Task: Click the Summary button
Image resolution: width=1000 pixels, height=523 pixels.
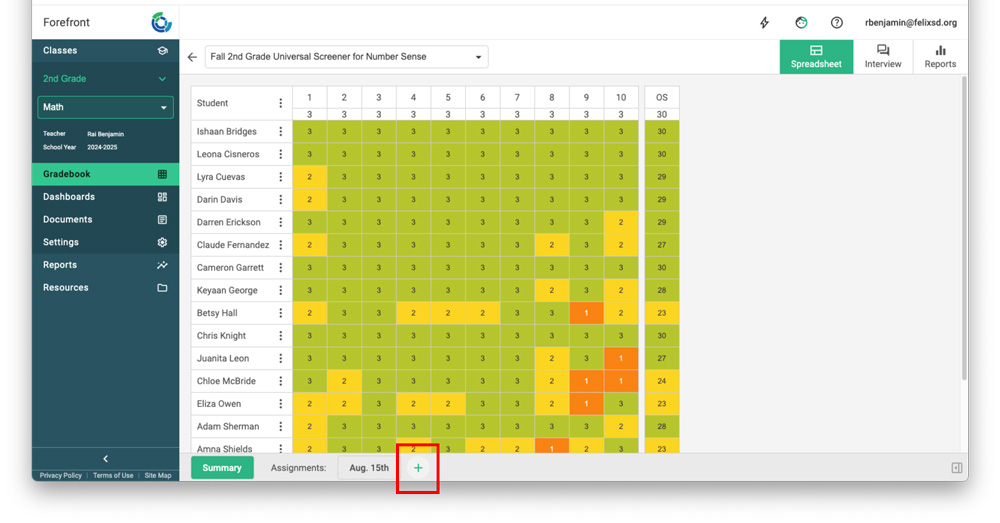Action: tap(222, 468)
